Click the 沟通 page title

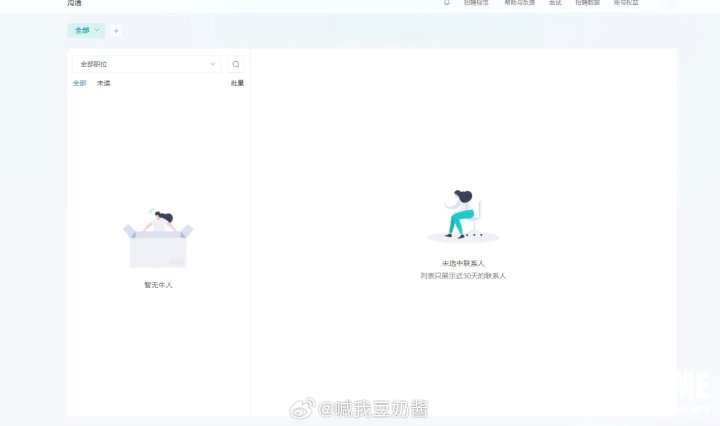click(75, 4)
